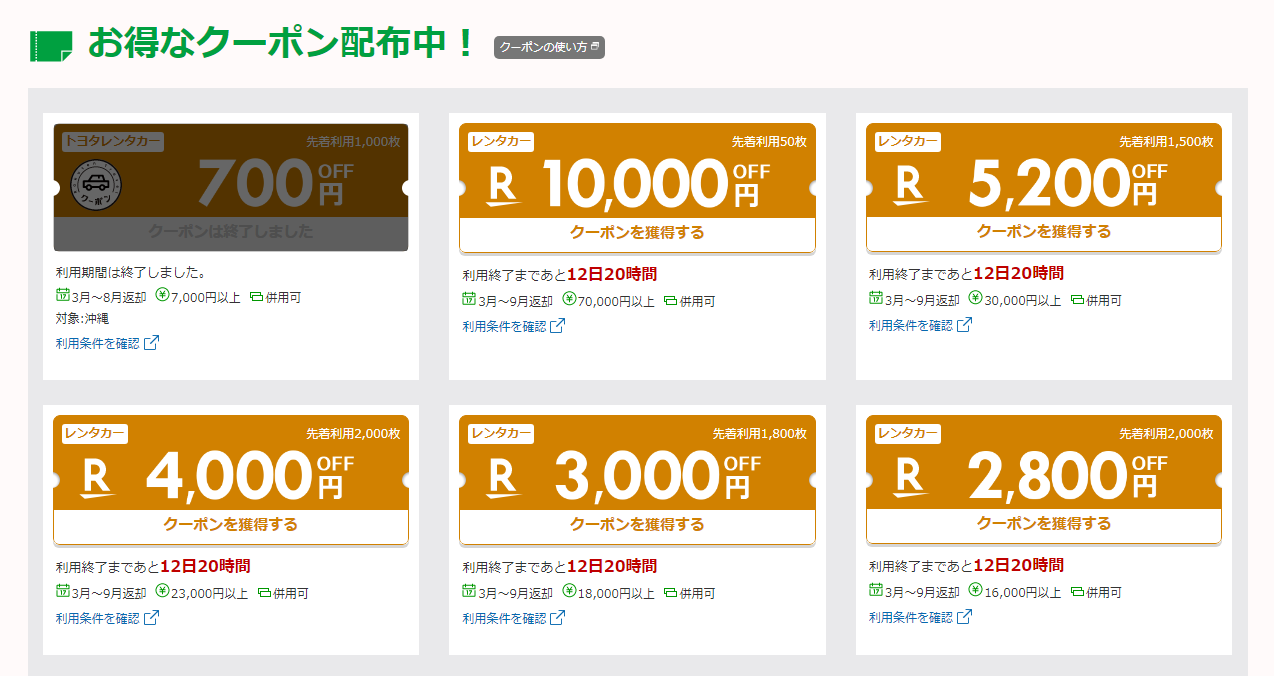The height and width of the screenshot is (676, 1274).
Task: Click 併用可 ticket icon on the 4,000円 coupon
Action: (264, 592)
